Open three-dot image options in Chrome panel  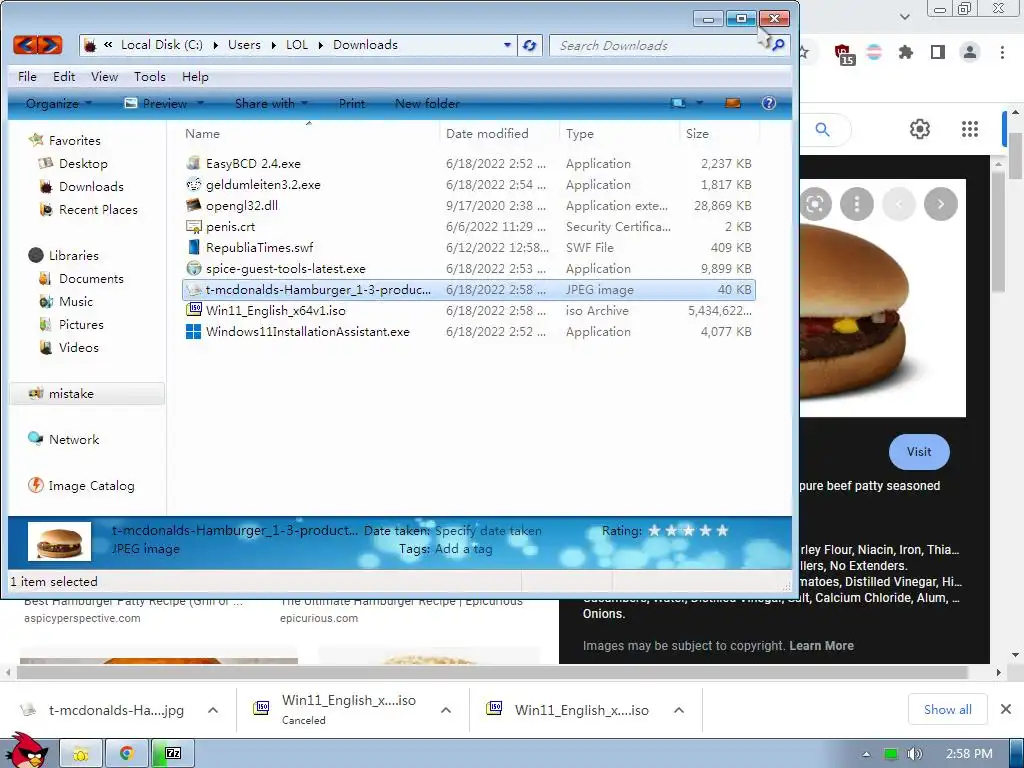tap(857, 204)
